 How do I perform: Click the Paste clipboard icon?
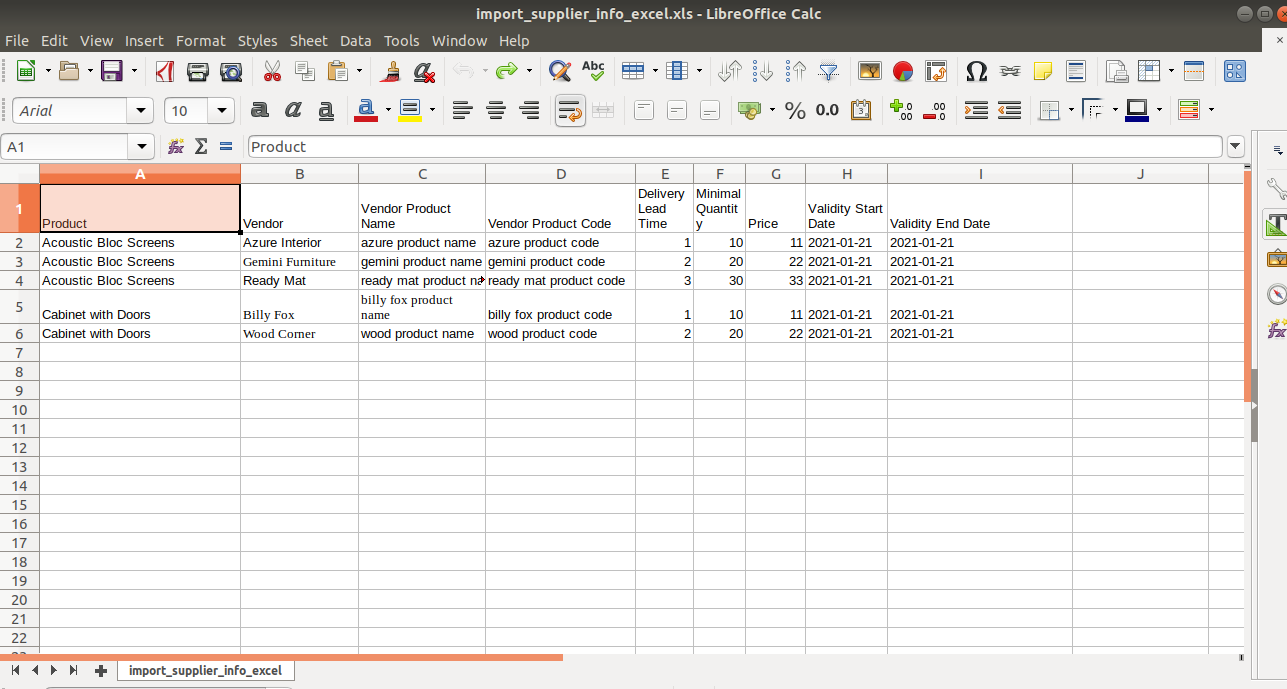338,71
